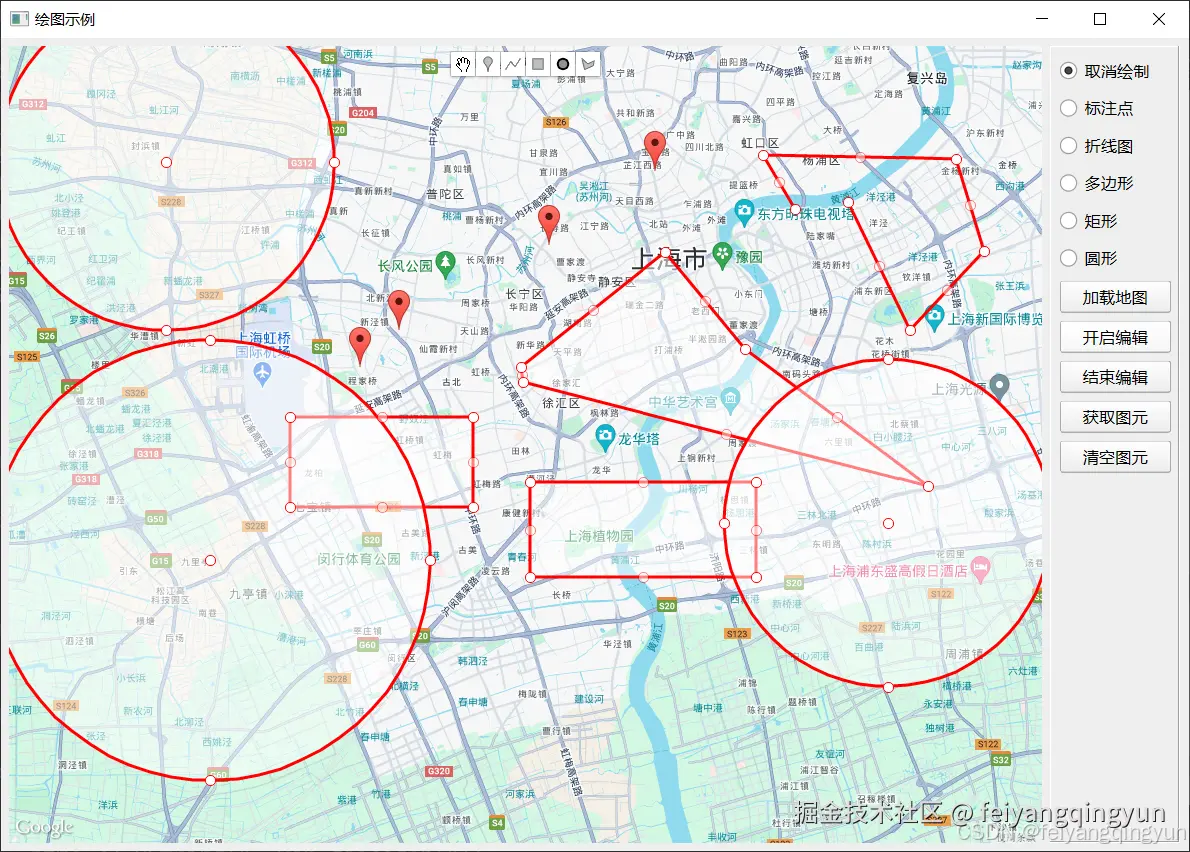Viewport: 1190px width, 852px height.
Task: Click the 复兴岛 map label
Action: pos(927,78)
